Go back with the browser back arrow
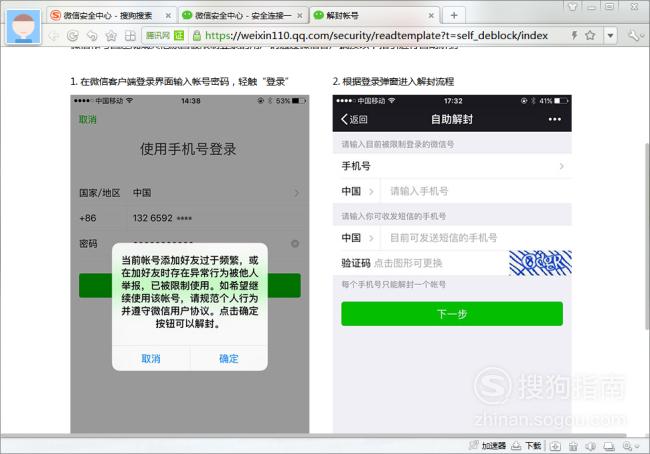650x454 pixels. click(54, 36)
